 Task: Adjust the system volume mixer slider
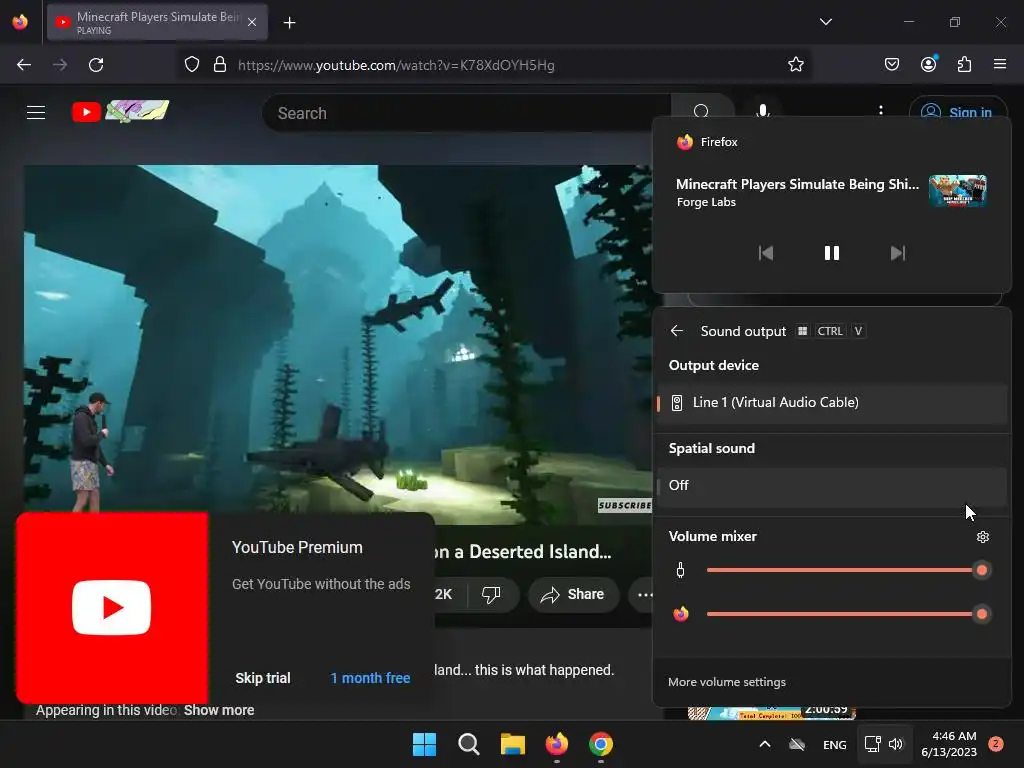848,571
